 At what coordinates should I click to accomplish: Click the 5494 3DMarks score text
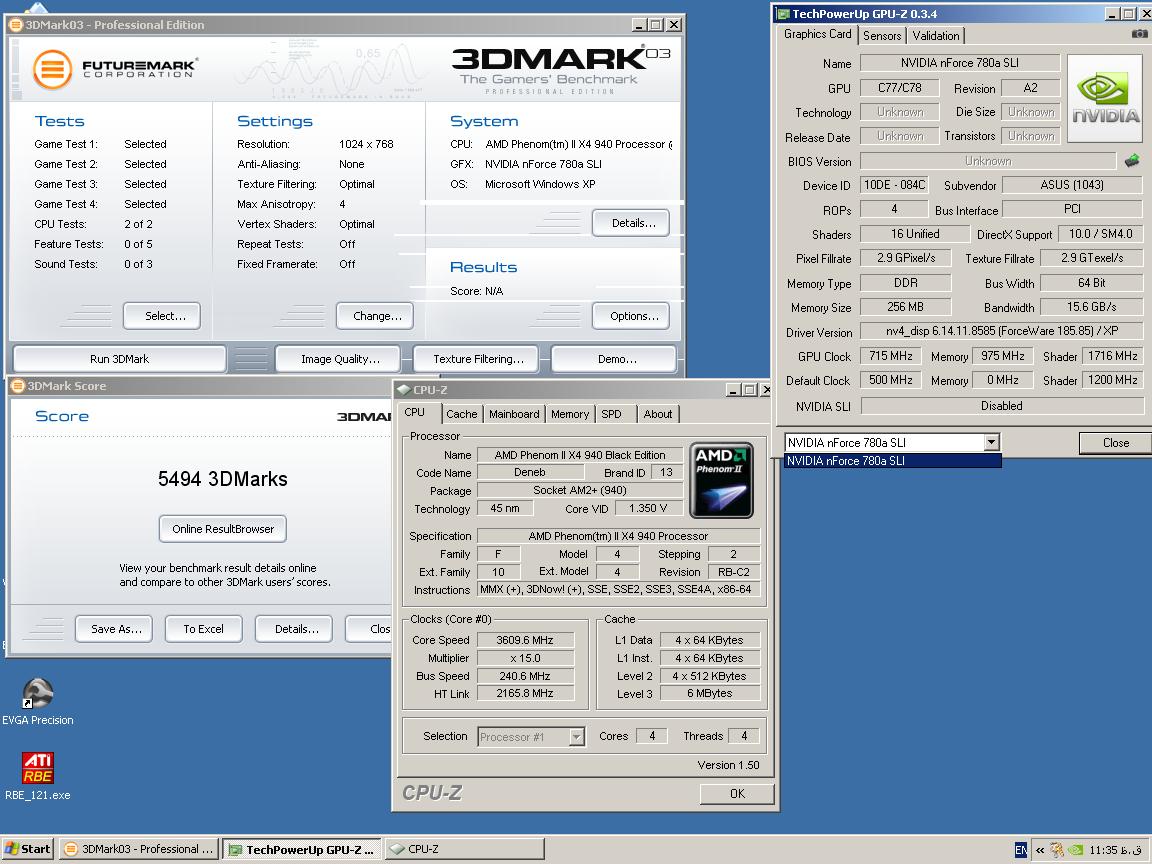click(223, 479)
